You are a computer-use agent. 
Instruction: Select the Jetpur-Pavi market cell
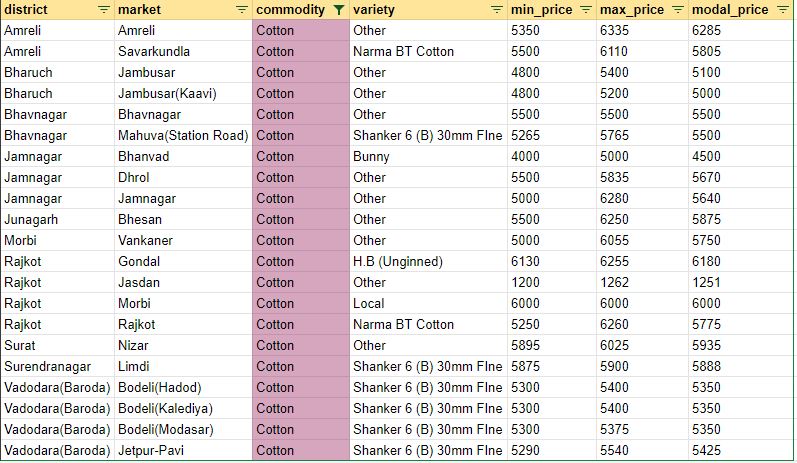150,450
